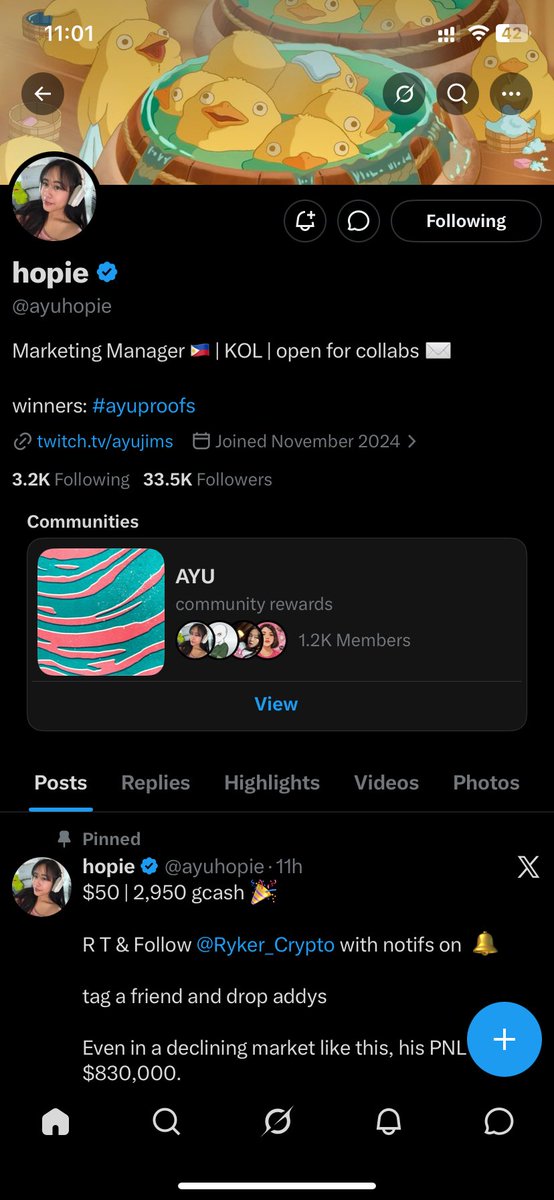554x1200 pixels.
Task: Tap the back arrow icon
Action: [42, 94]
